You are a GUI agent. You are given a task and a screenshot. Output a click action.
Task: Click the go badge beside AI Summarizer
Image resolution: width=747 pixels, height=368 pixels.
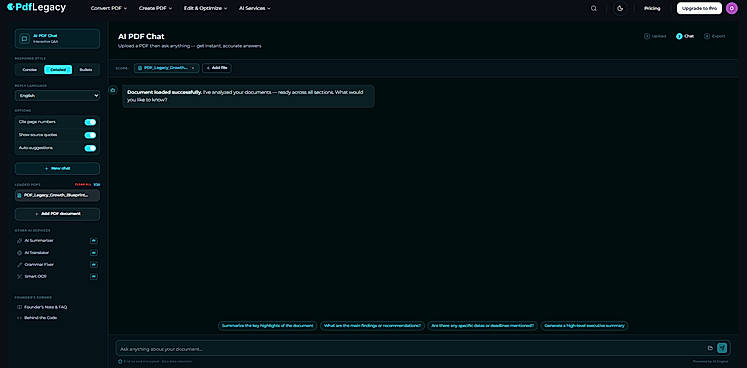[94, 241]
